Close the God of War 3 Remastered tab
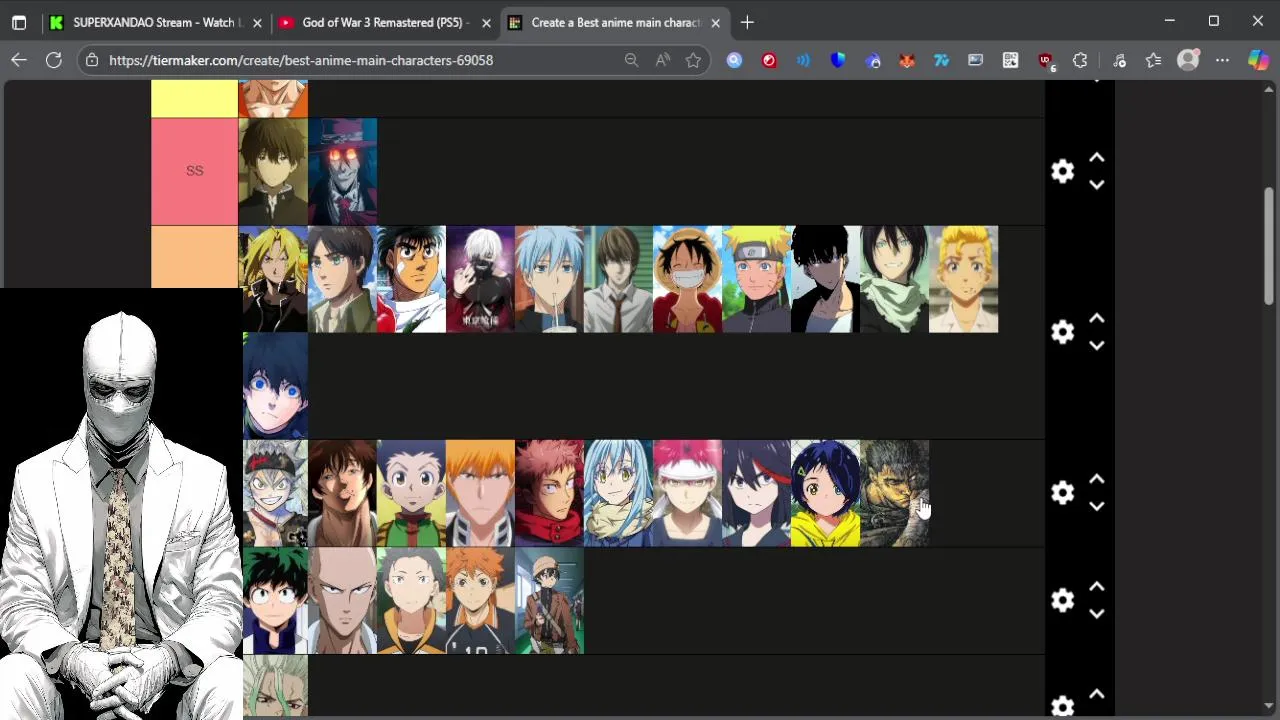Screen dimensions: 1280x720 pos(487,22)
